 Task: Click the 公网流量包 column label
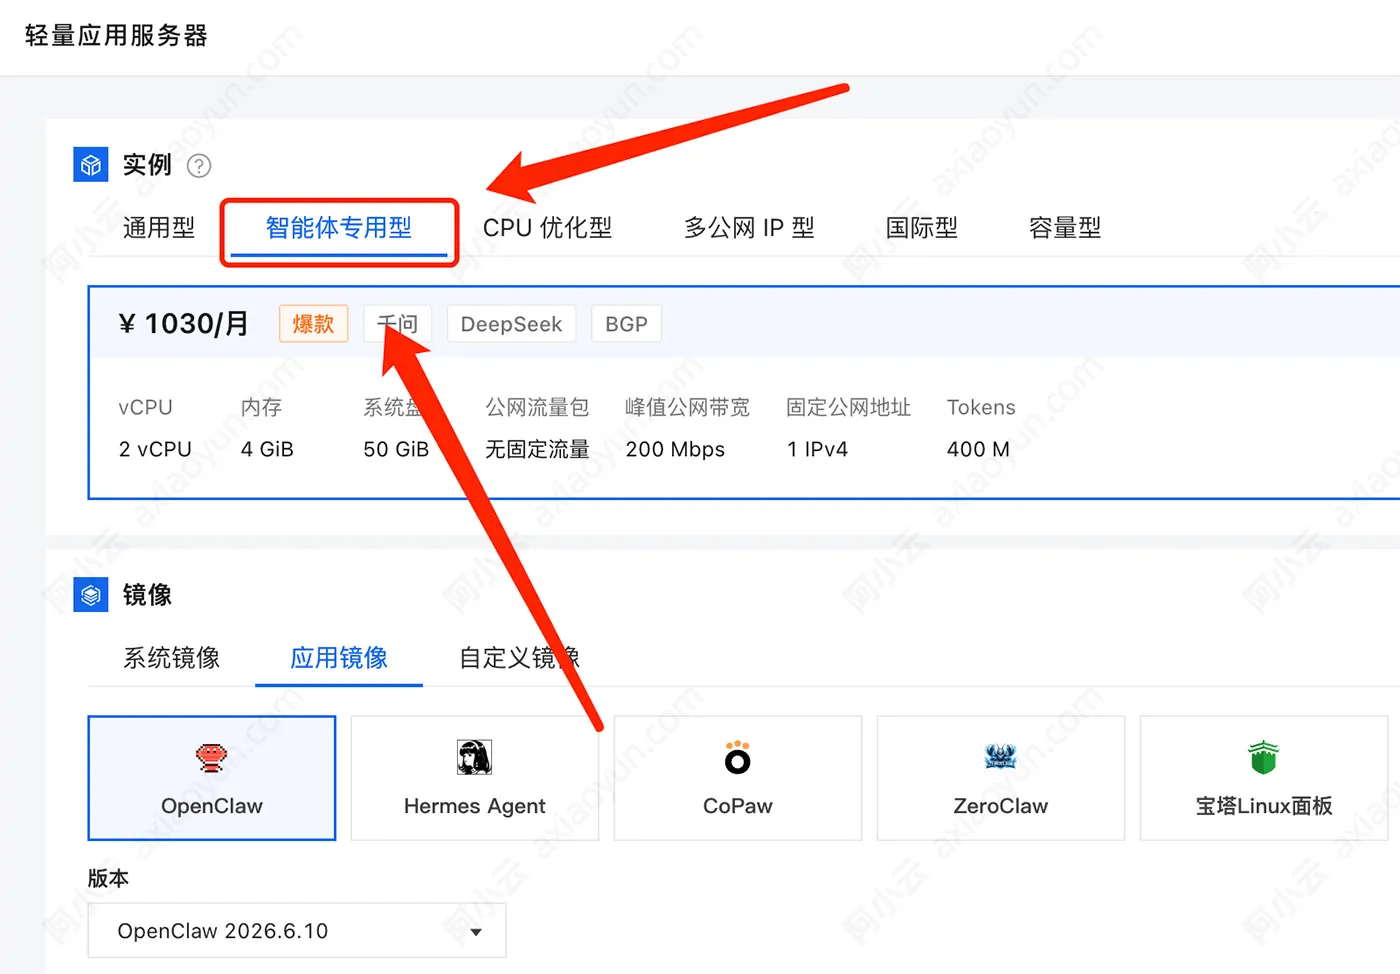537,407
